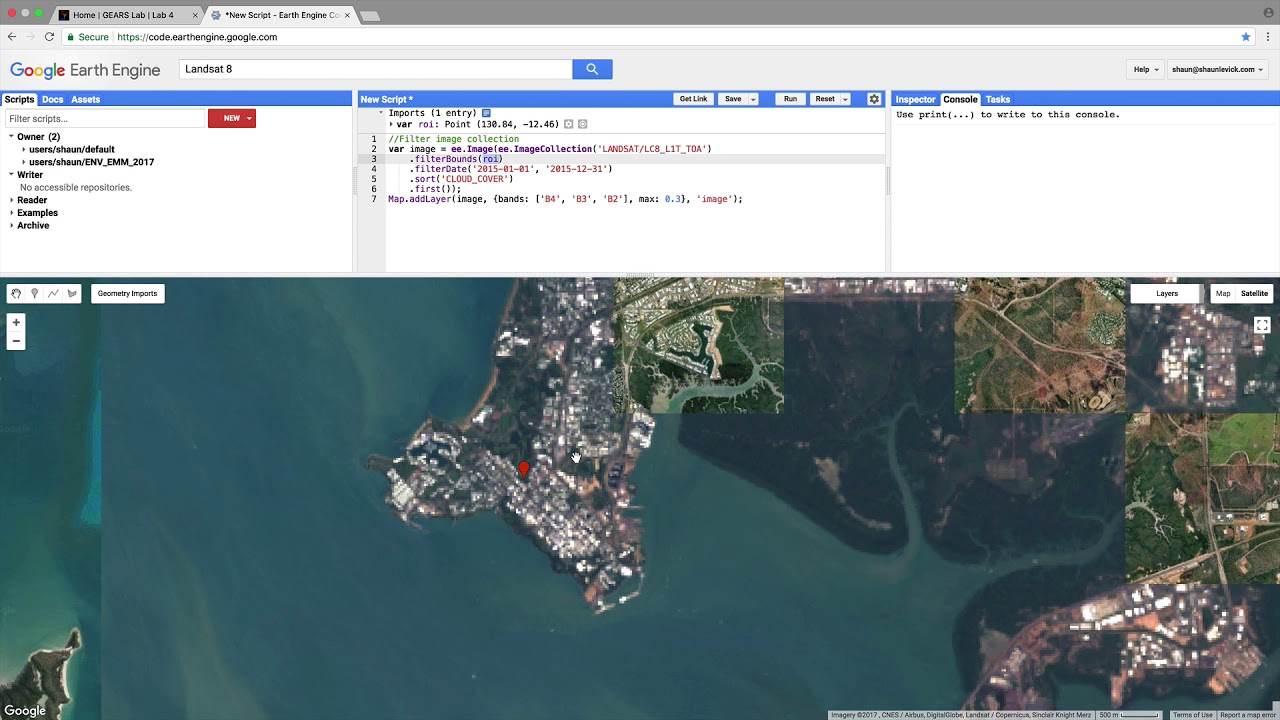
Task: Select the draw polygon tool
Action: point(72,293)
